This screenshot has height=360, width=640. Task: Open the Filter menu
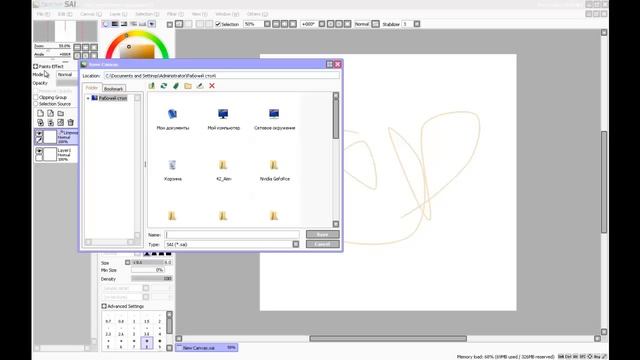[x=175, y=14]
